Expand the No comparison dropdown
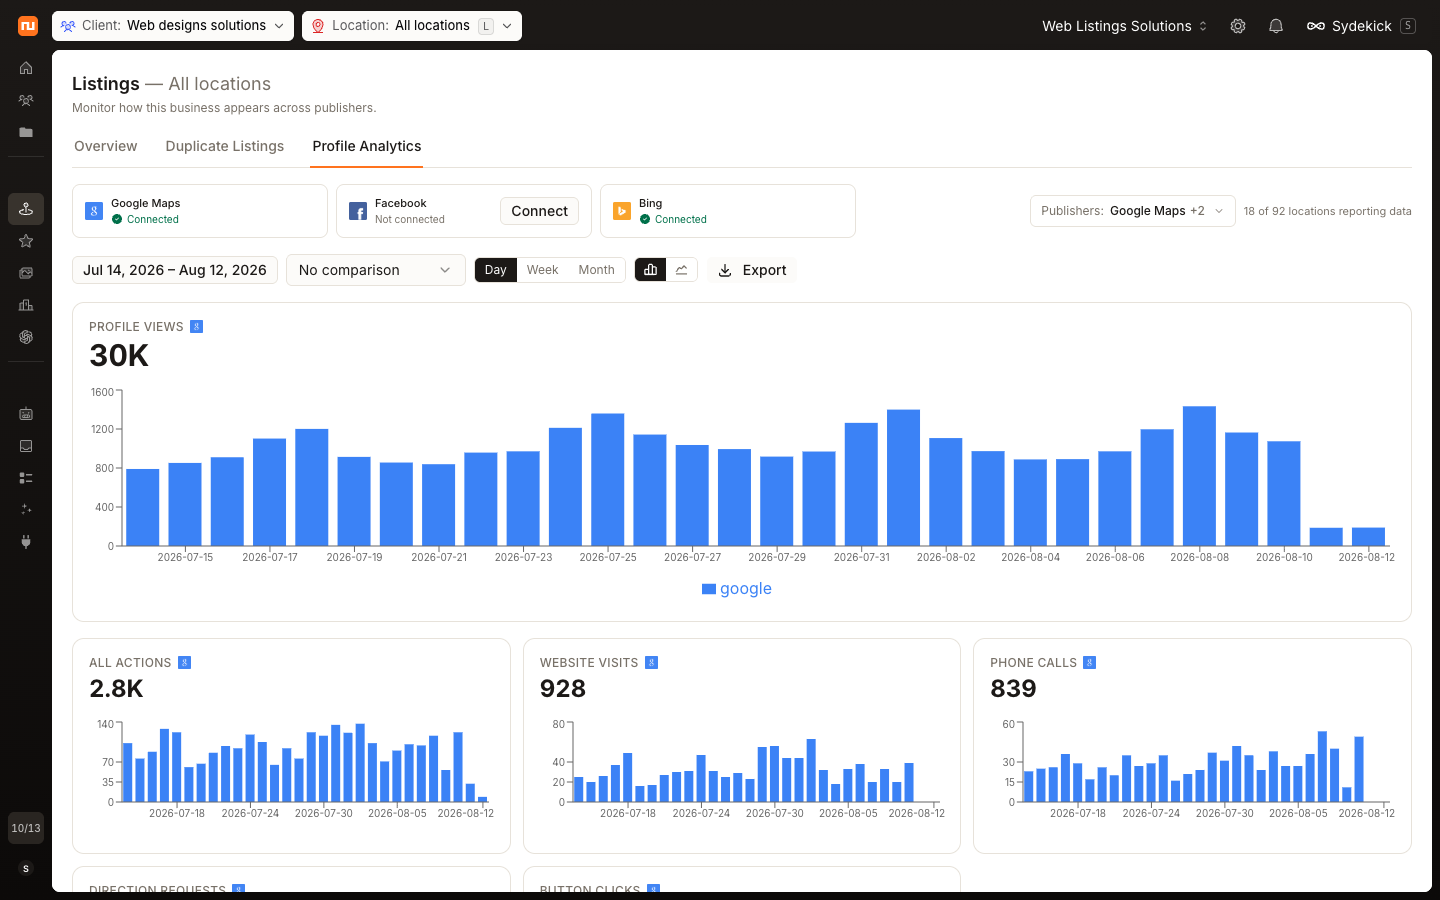 click(376, 270)
